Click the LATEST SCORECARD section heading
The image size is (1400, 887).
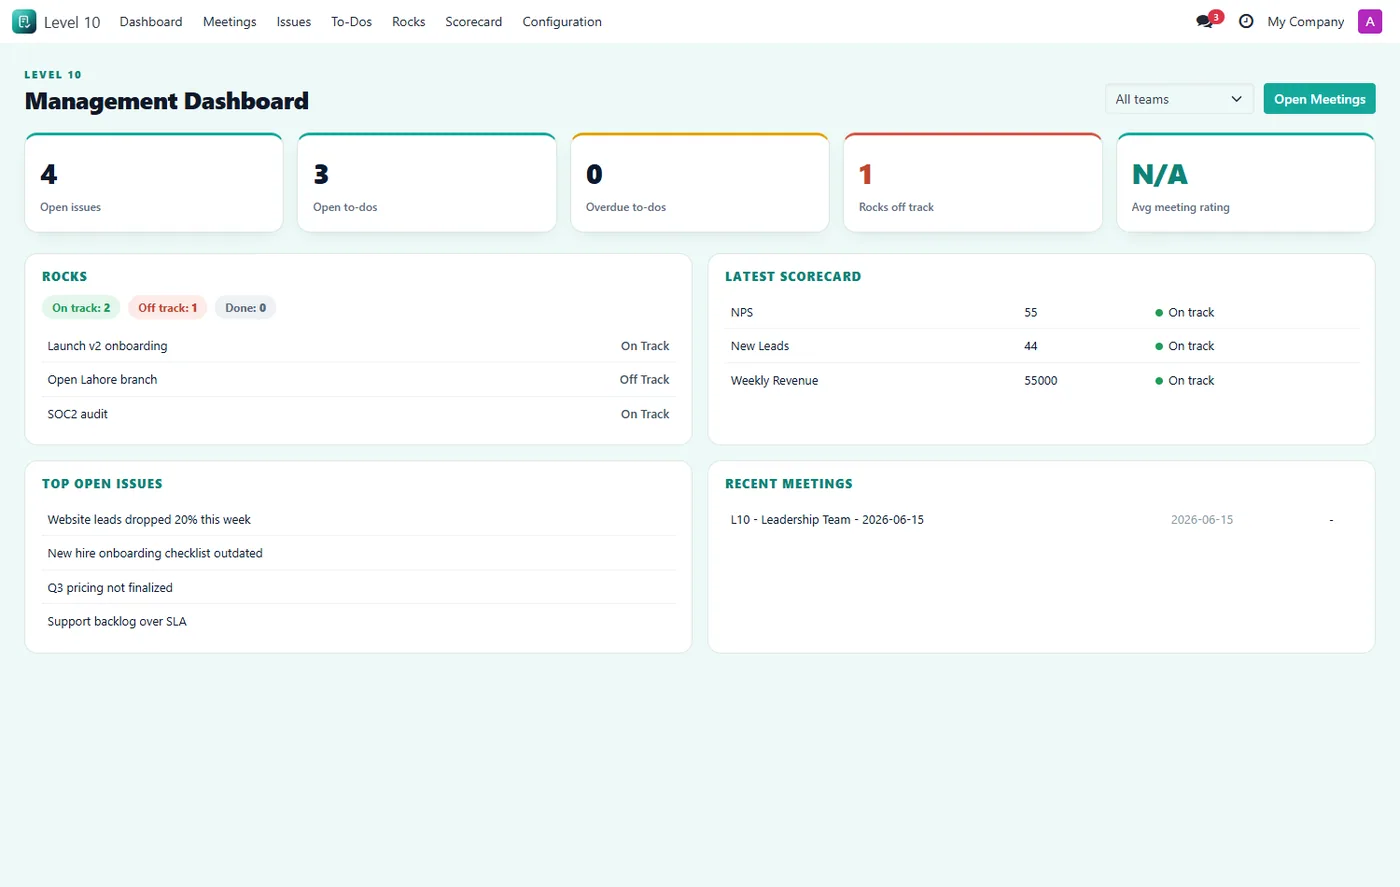point(793,276)
